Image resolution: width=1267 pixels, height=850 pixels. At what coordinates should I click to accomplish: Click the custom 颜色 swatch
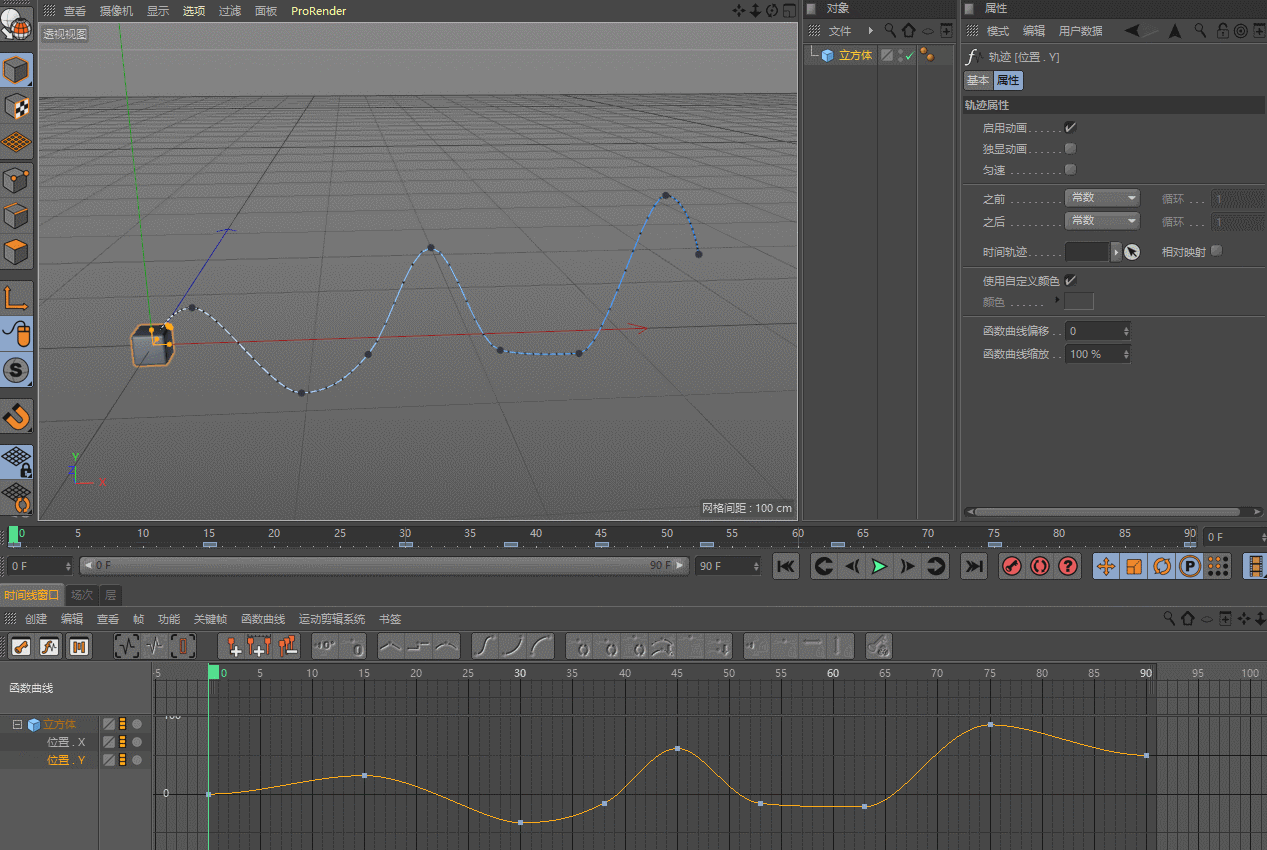pos(1079,301)
